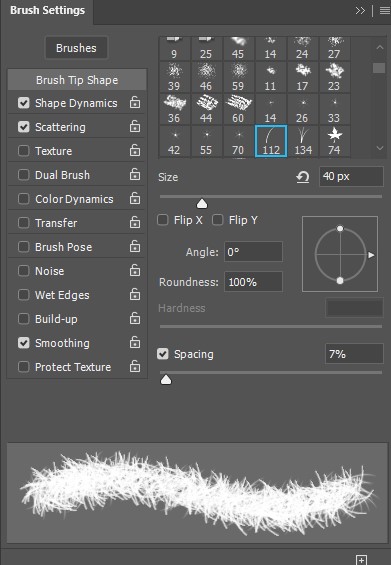Toggle lock icon for Transfer
The width and height of the screenshot is (391, 565).
[x=135, y=222]
